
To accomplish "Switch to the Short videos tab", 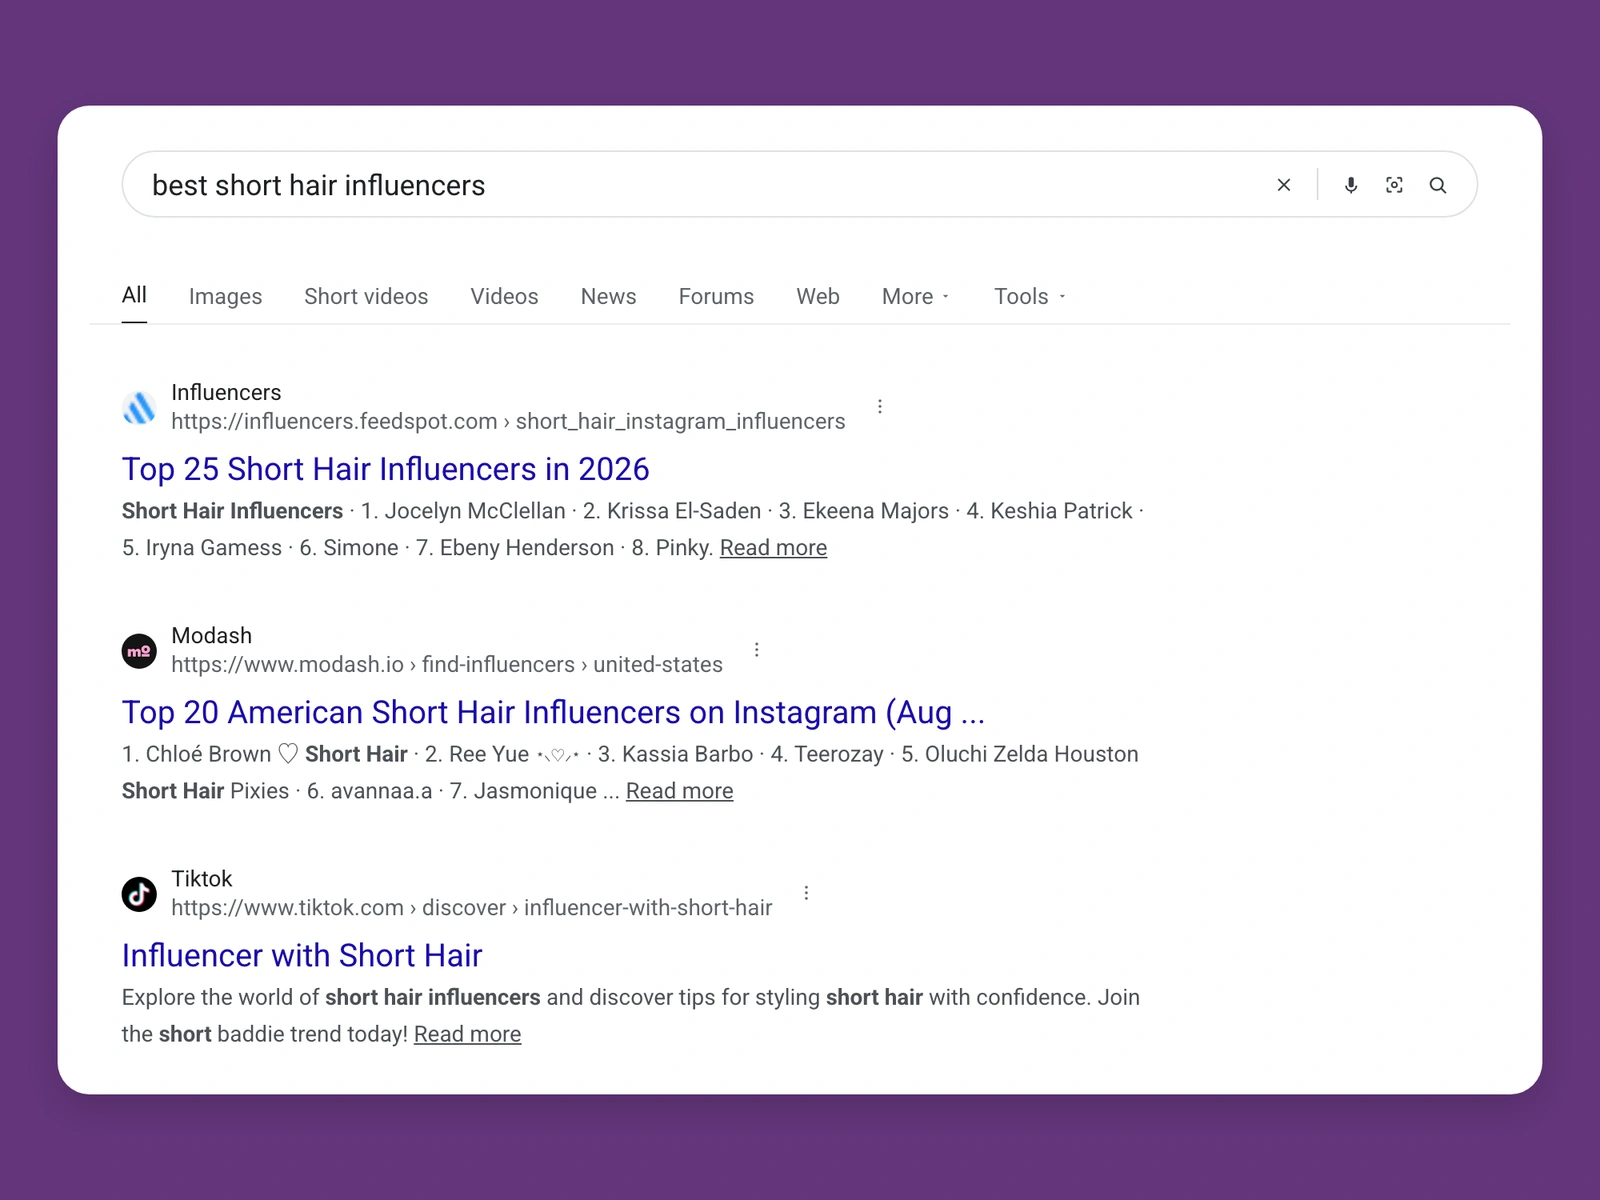I will click(x=366, y=296).
